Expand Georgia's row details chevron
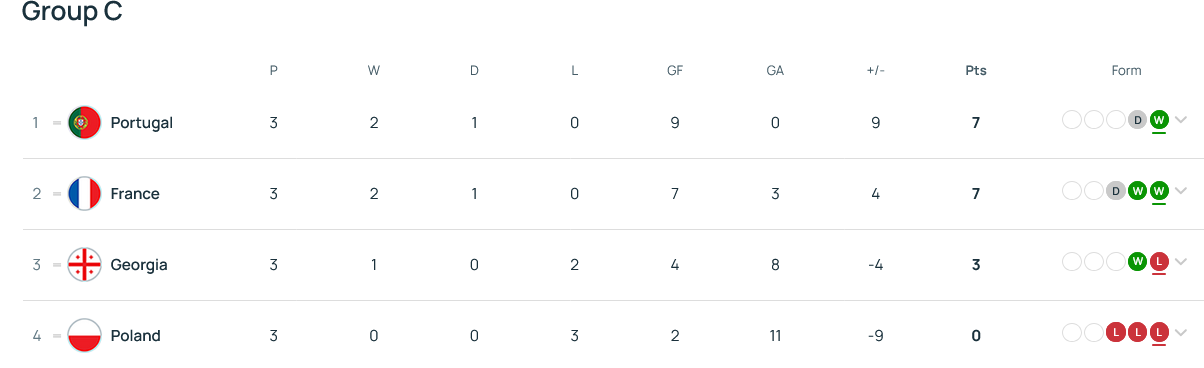Screen dimensions: 1204x368 [x=1181, y=263]
